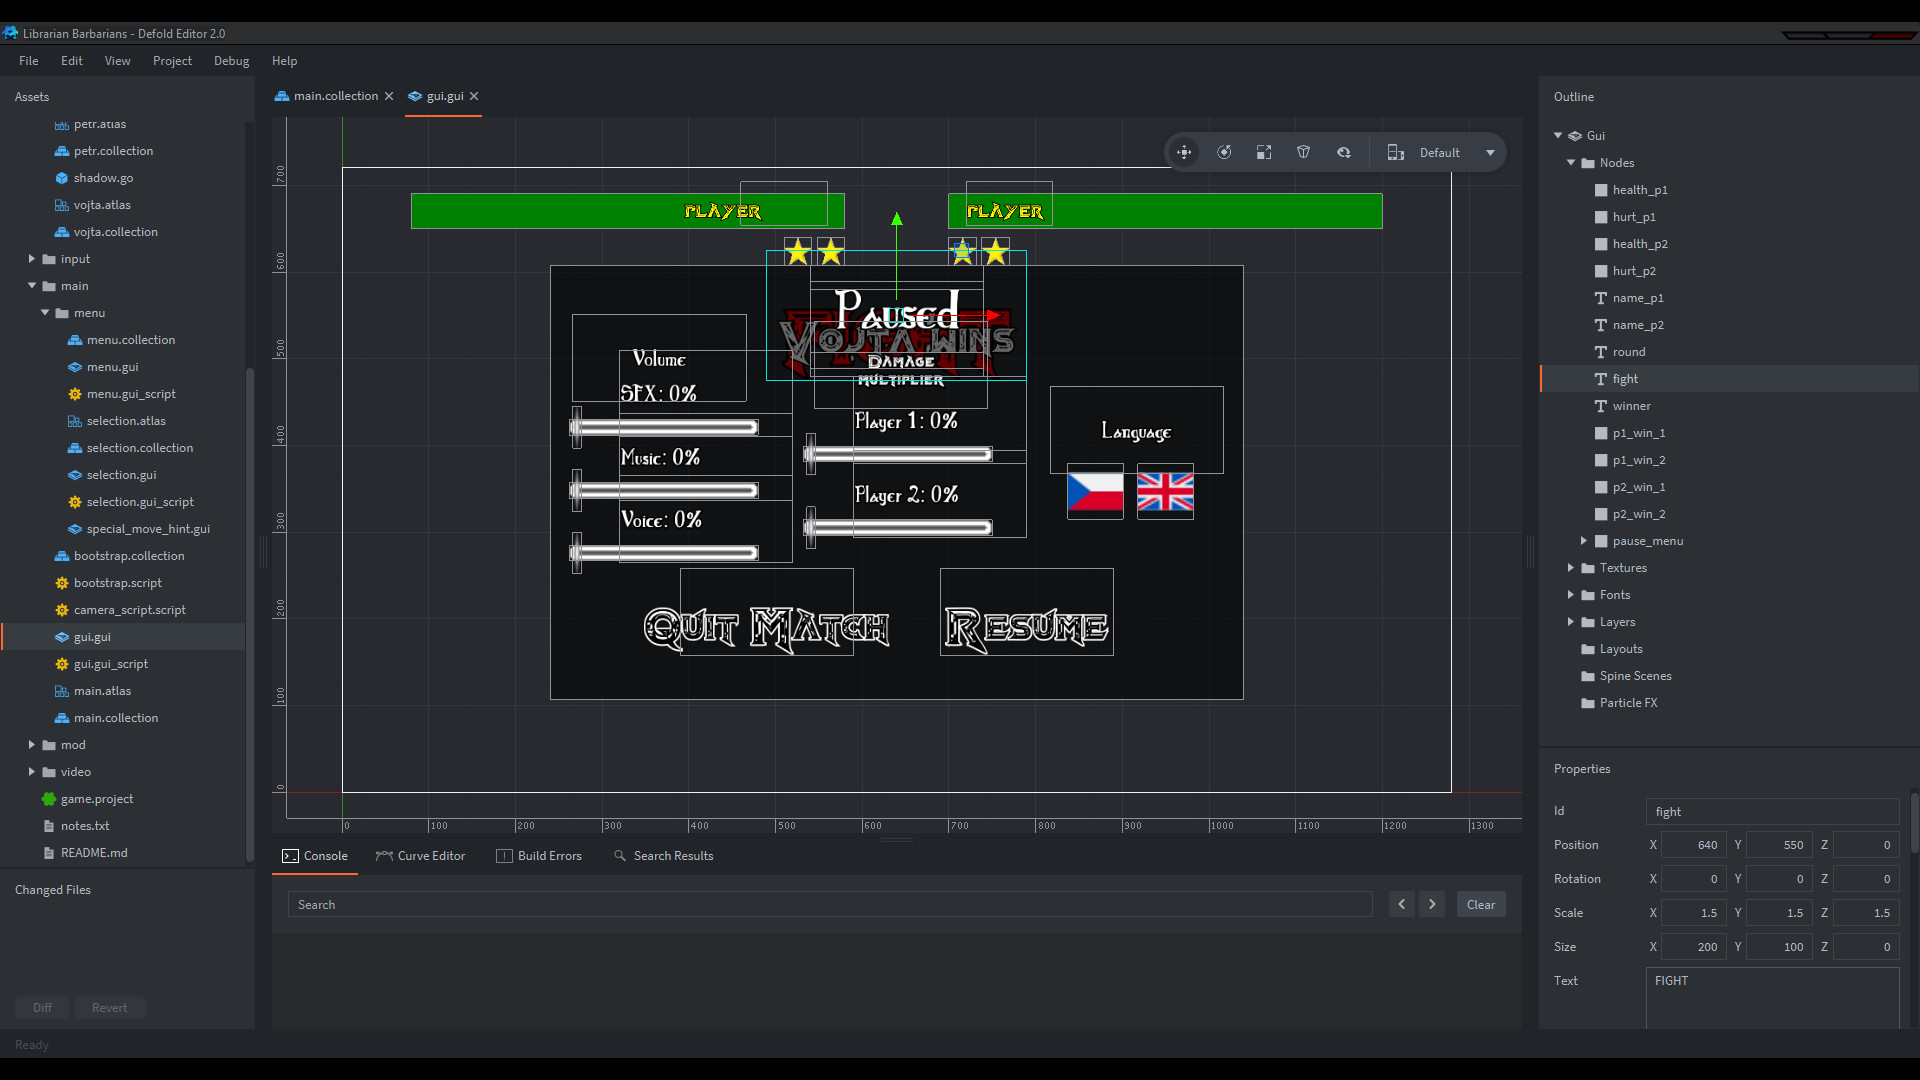Edit the Scale X value field
The image size is (1920, 1080).
click(x=1694, y=912)
